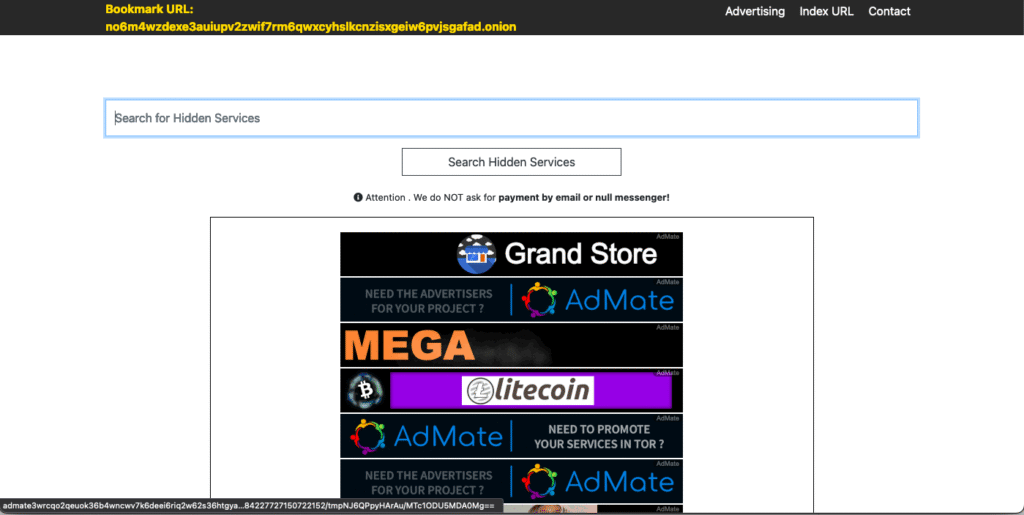Open the orange MEGA banner
Image resolution: width=1024 pixels, height=515 pixels.
(410, 346)
